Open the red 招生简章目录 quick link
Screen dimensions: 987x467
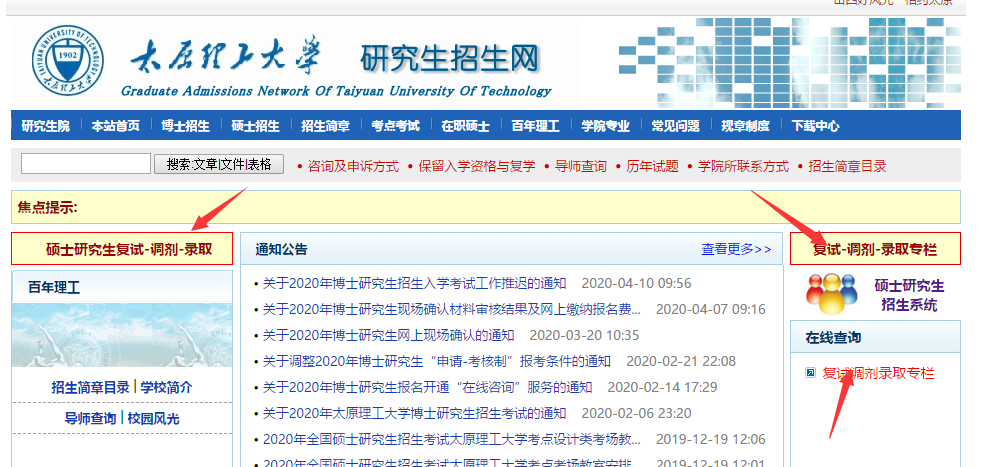847,167
